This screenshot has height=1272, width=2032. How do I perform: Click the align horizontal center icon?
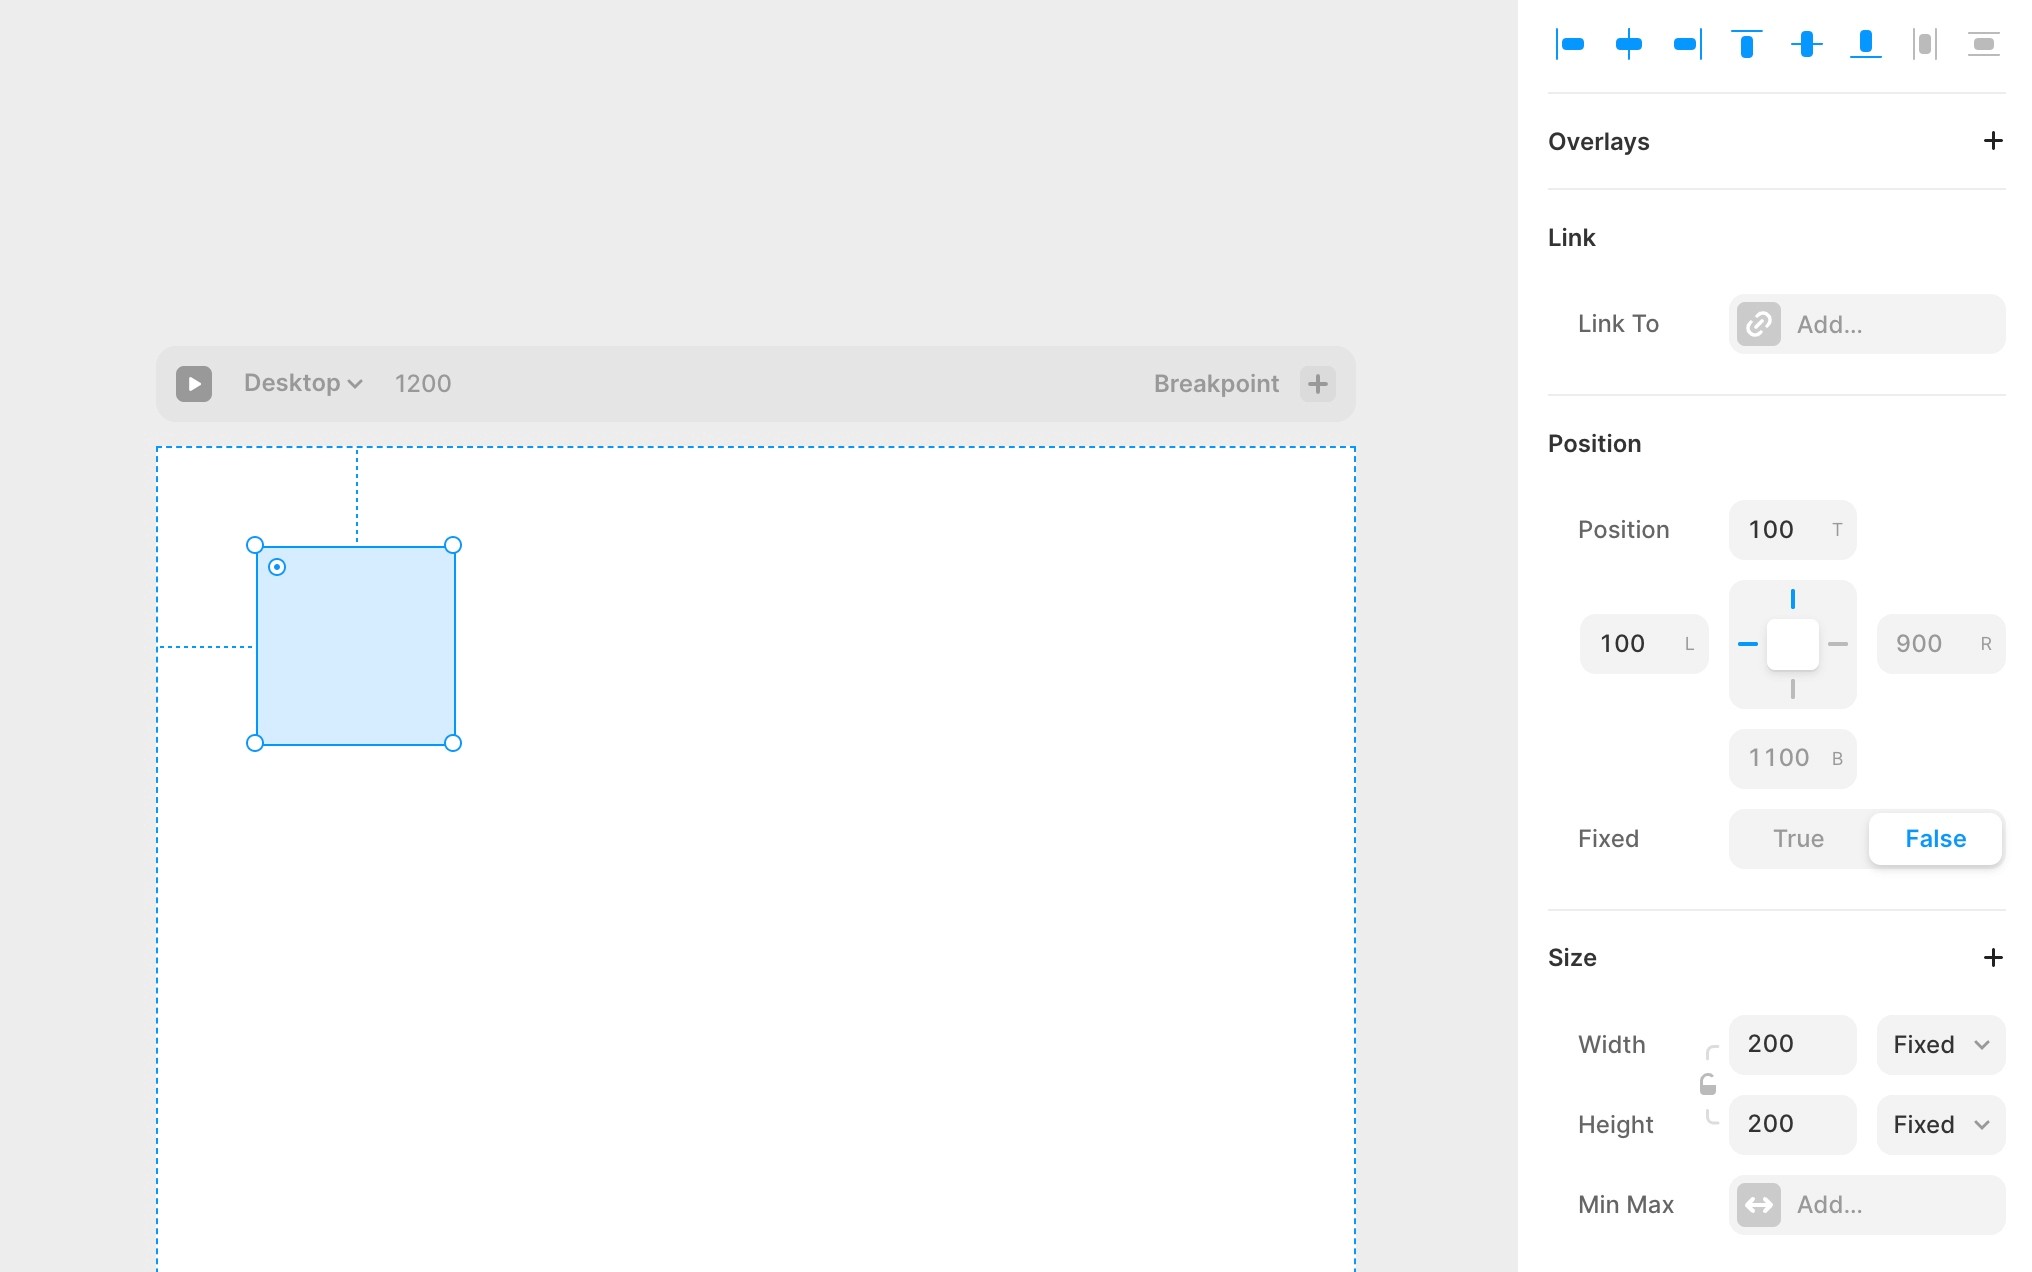point(1629,44)
